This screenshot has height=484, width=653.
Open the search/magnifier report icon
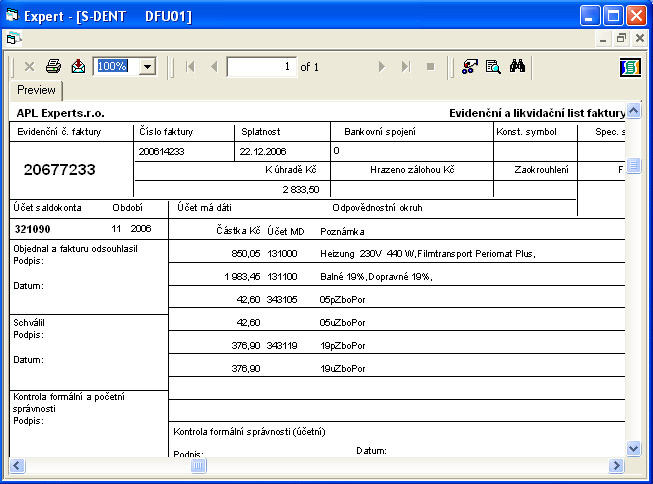point(493,66)
